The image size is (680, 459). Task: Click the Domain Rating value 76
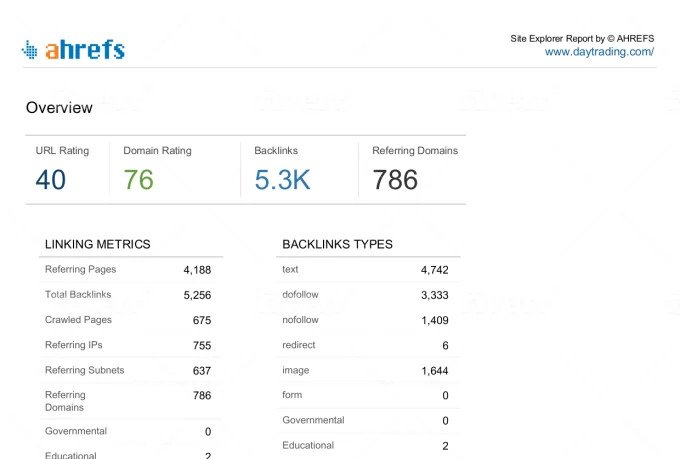click(139, 180)
